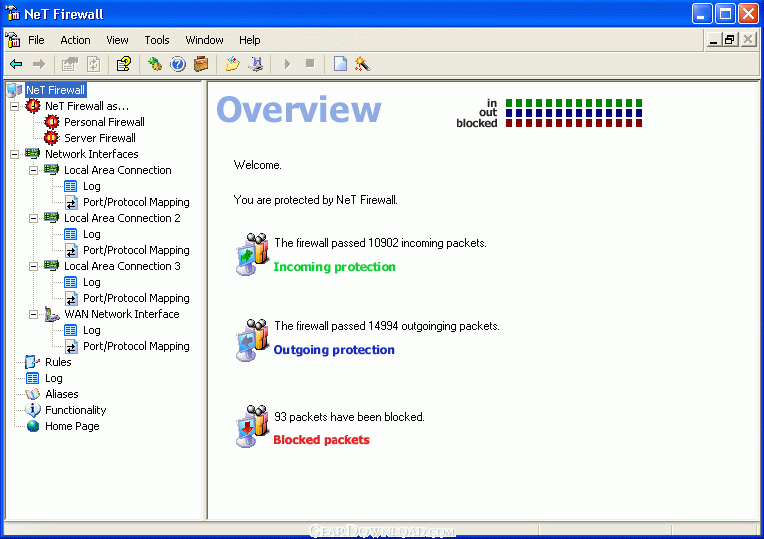Image resolution: width=764 pixels, height=539 pixels.
Task: Open Log under Local Area Connection
Action: (x=92, y=186)
